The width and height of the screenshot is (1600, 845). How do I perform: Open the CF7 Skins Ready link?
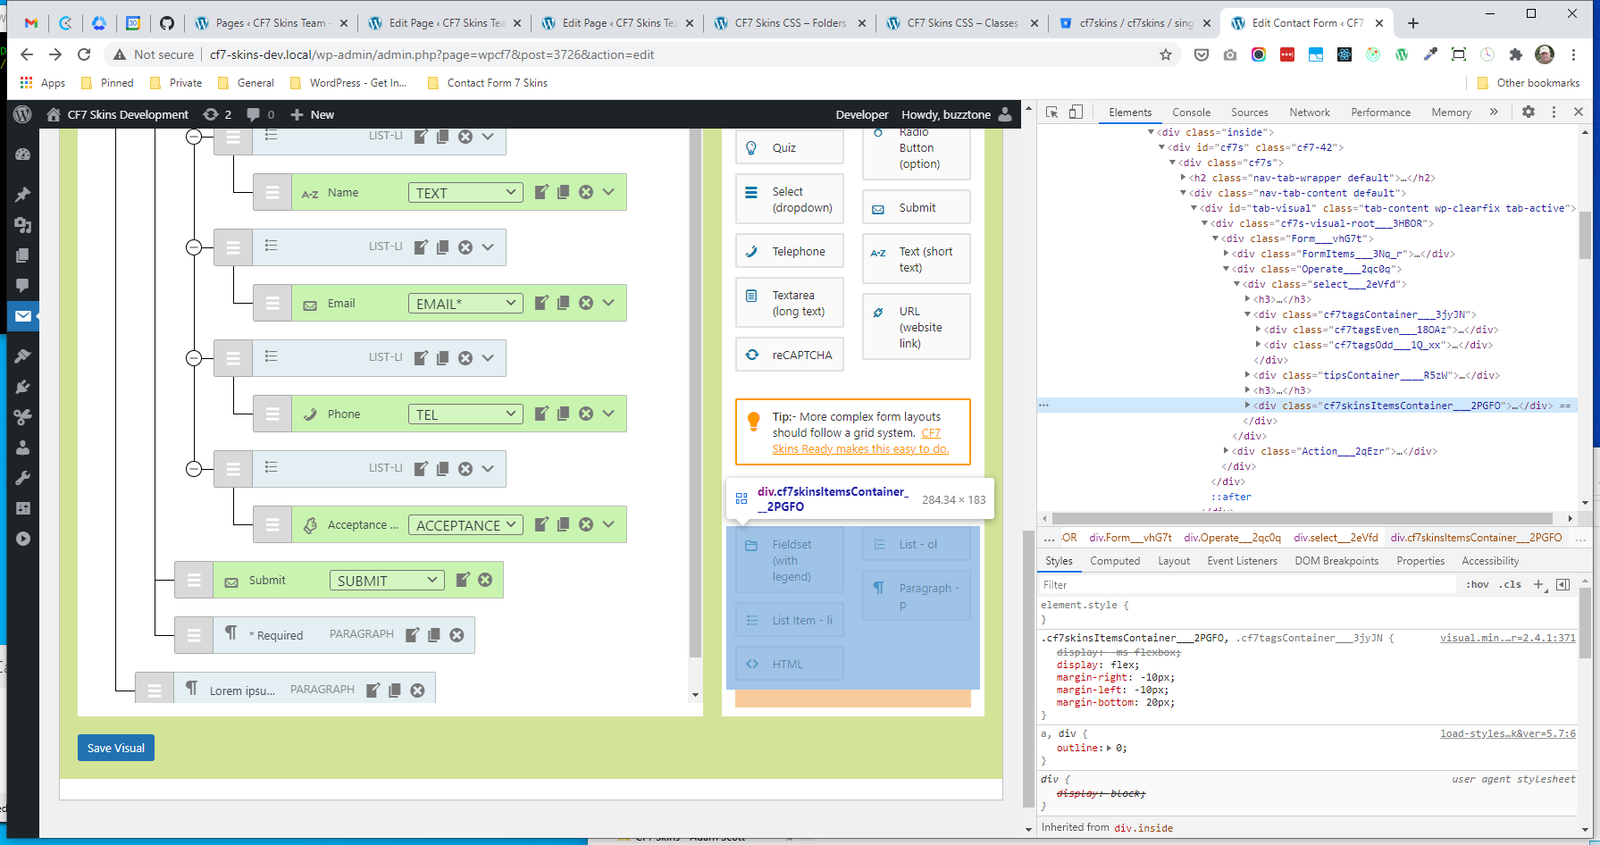[x=860, y=449]
